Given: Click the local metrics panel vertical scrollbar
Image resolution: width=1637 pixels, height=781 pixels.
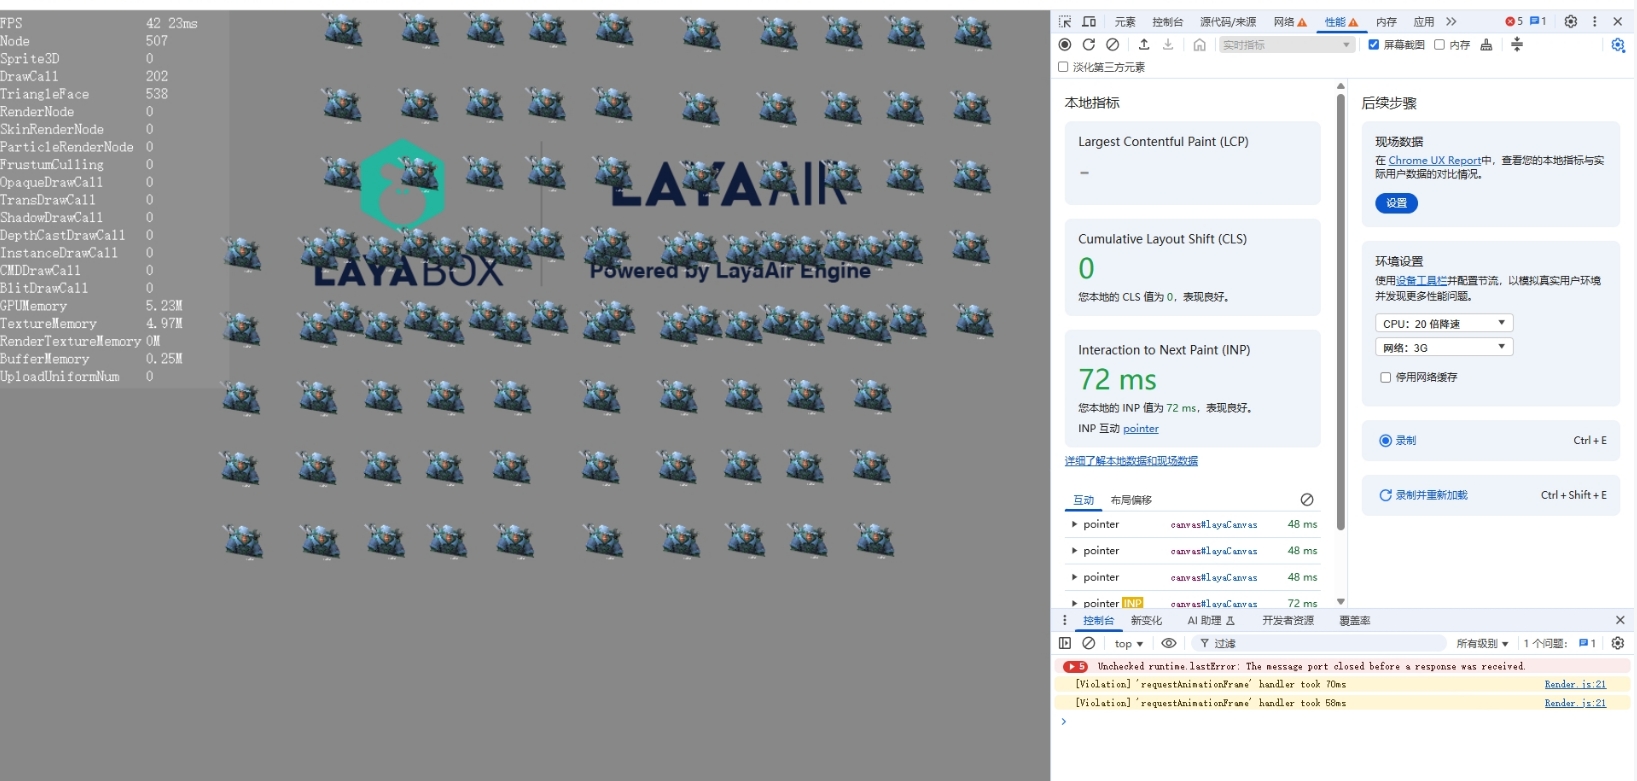Looking at the screenshot, I should click(1341, 312).
